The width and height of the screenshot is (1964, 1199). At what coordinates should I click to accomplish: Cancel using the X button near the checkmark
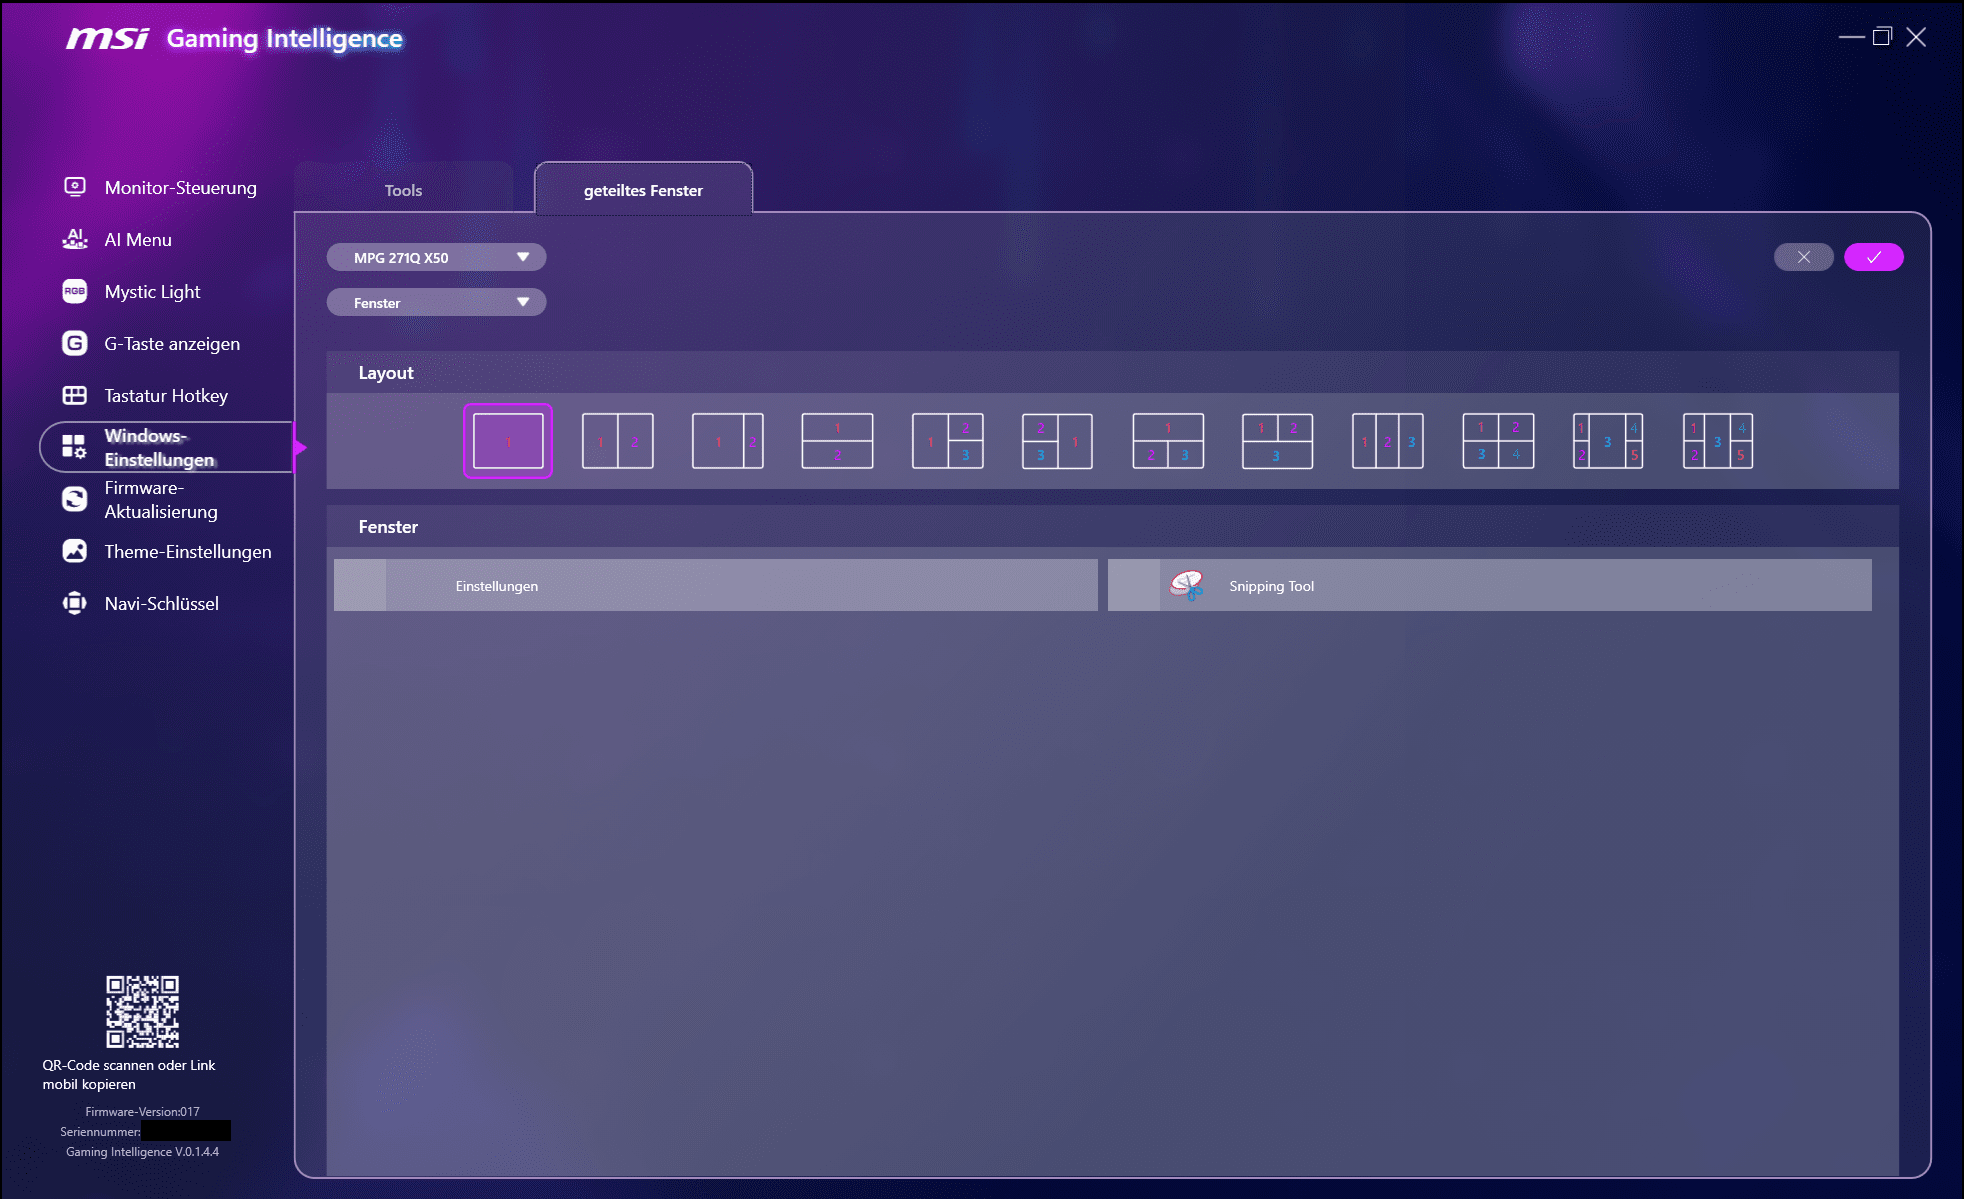point(1803,257)
